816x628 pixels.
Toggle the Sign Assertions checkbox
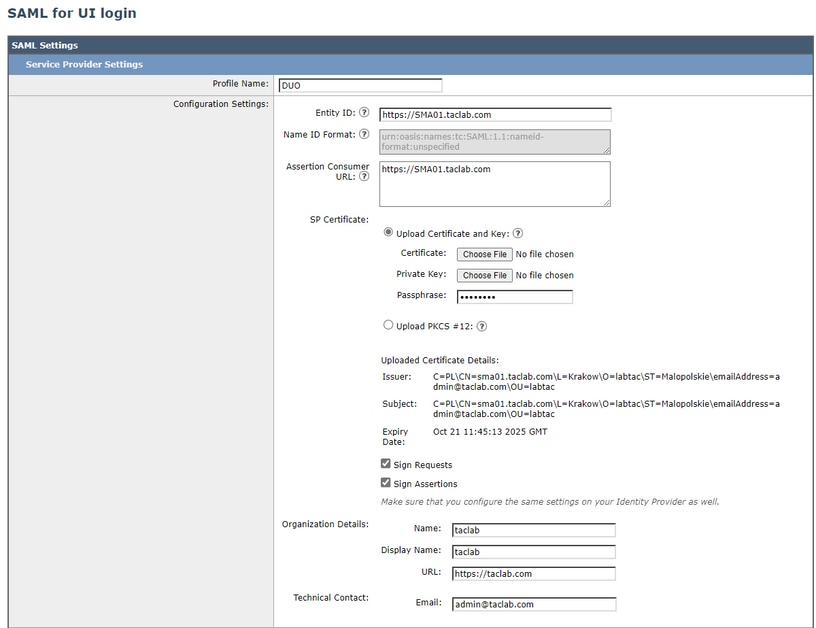click(386, 482)
